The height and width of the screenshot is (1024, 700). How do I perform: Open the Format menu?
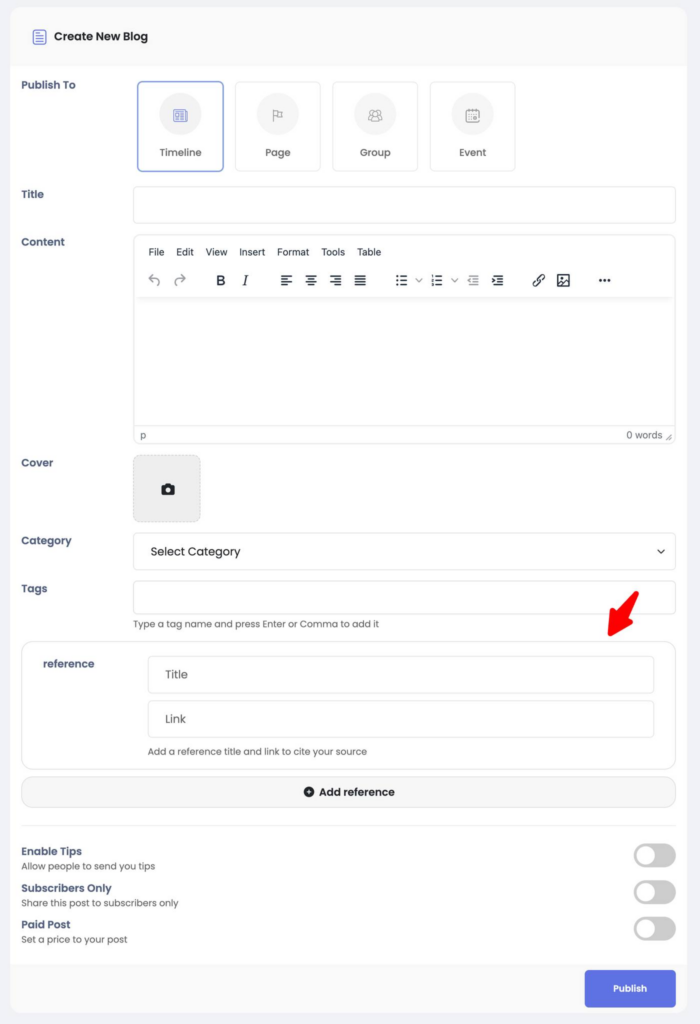(293, 252)
